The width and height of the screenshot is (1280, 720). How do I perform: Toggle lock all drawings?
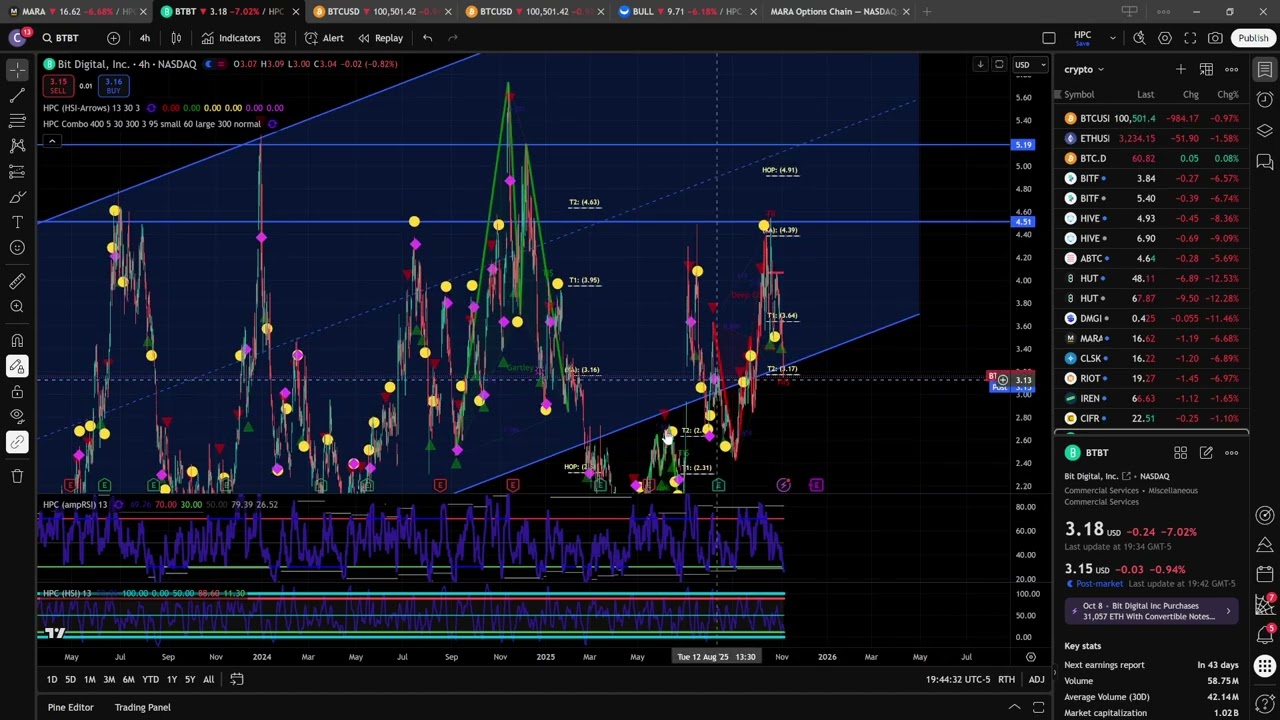[17, 391]
